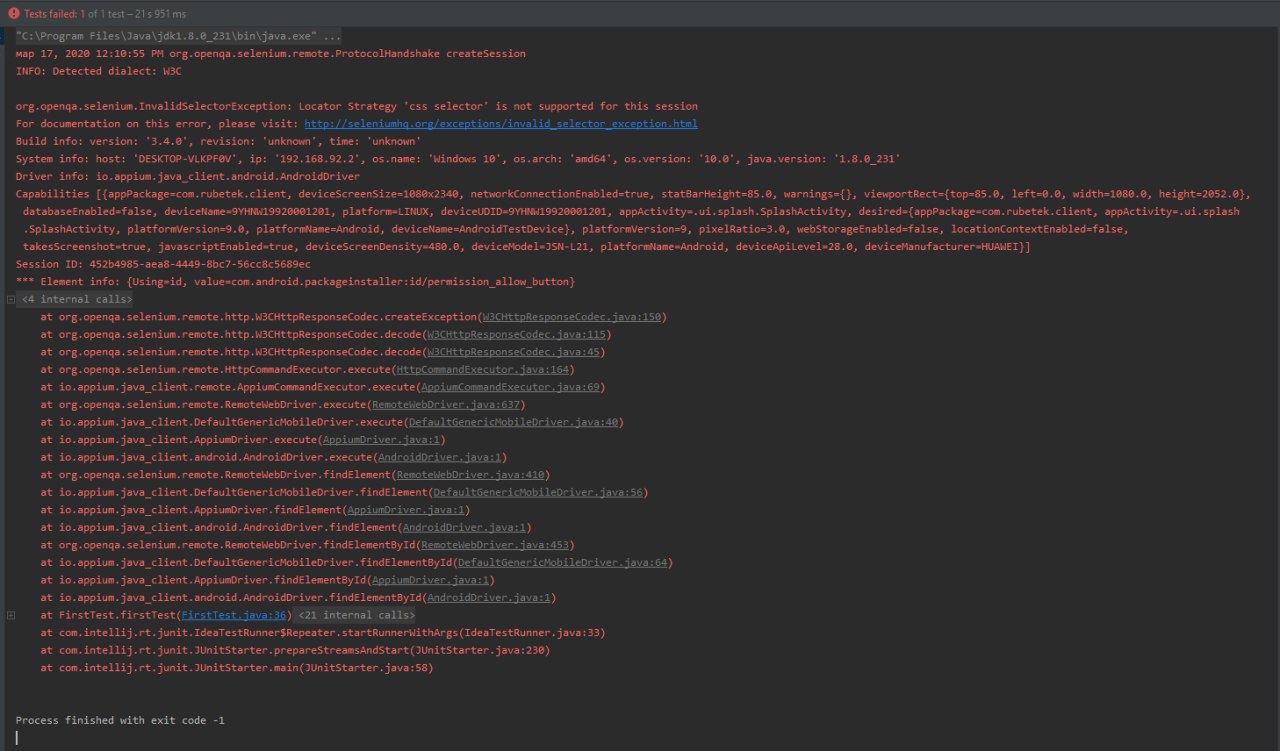Open DefaultGenericMobileDriver.java:56 link
1280x751 pixels.
(538, 492)
